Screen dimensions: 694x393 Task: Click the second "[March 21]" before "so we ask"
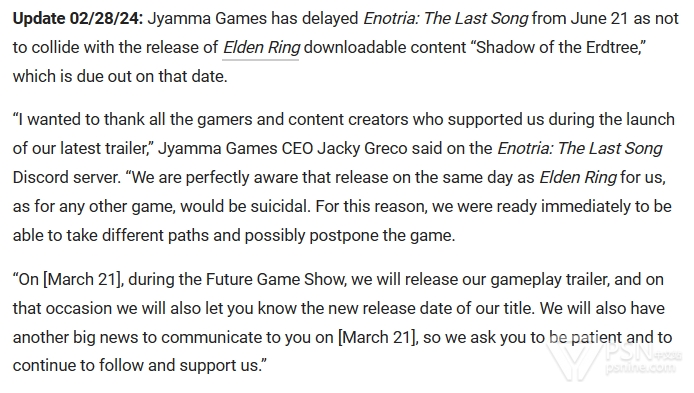[x=377, y=337]
